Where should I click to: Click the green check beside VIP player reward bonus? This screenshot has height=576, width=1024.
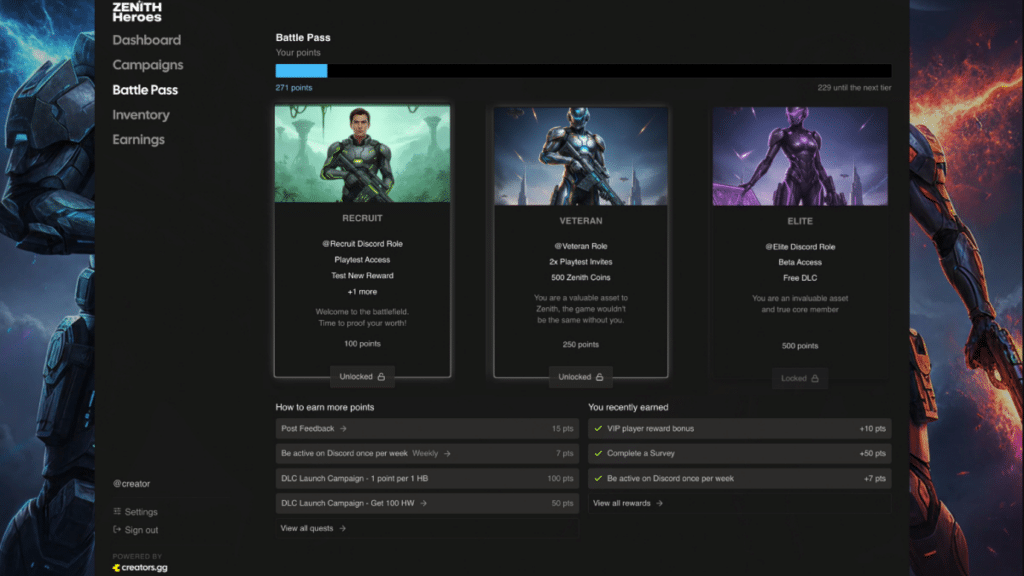point(598,428)
